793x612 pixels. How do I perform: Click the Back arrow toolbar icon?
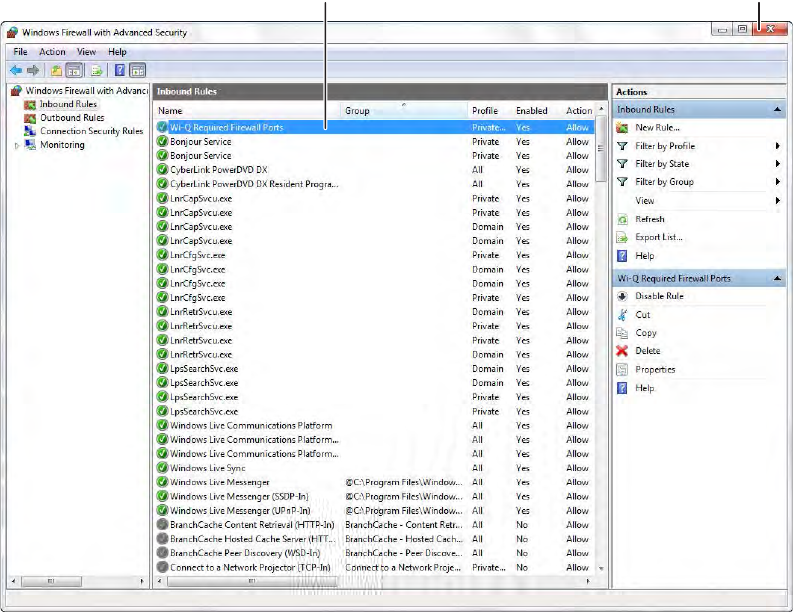click(x=16, y=70)
